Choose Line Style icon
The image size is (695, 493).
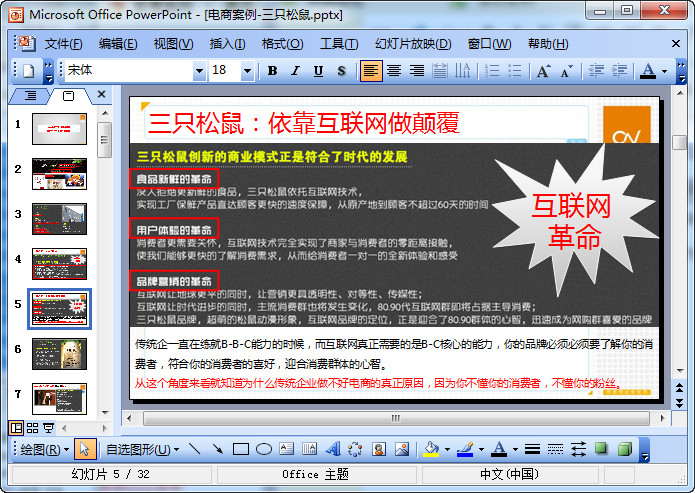coord(532,449)
